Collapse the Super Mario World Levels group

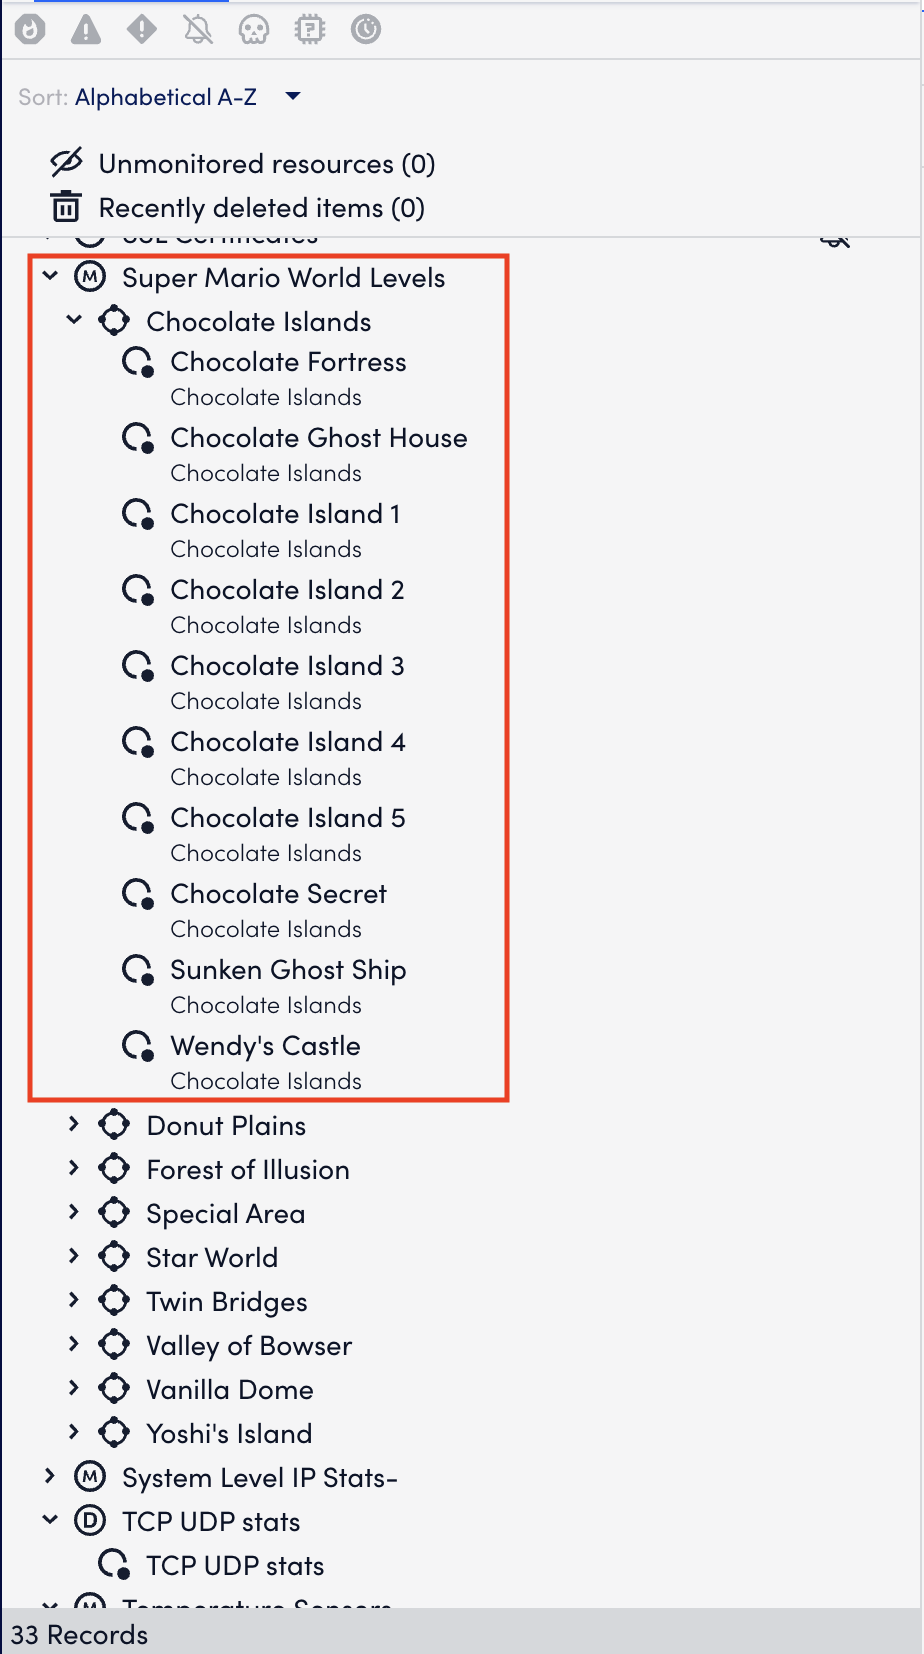pyautogui.click(x=50, y=276)
